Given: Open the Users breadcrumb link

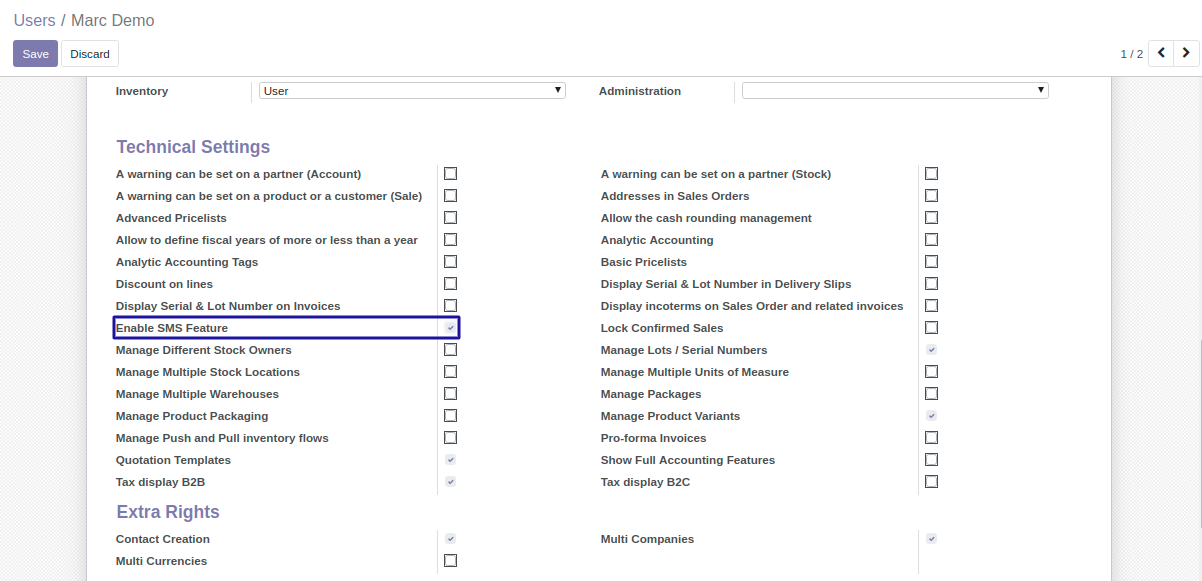Looking at the screenshot, I should click(x=34, y=21).
